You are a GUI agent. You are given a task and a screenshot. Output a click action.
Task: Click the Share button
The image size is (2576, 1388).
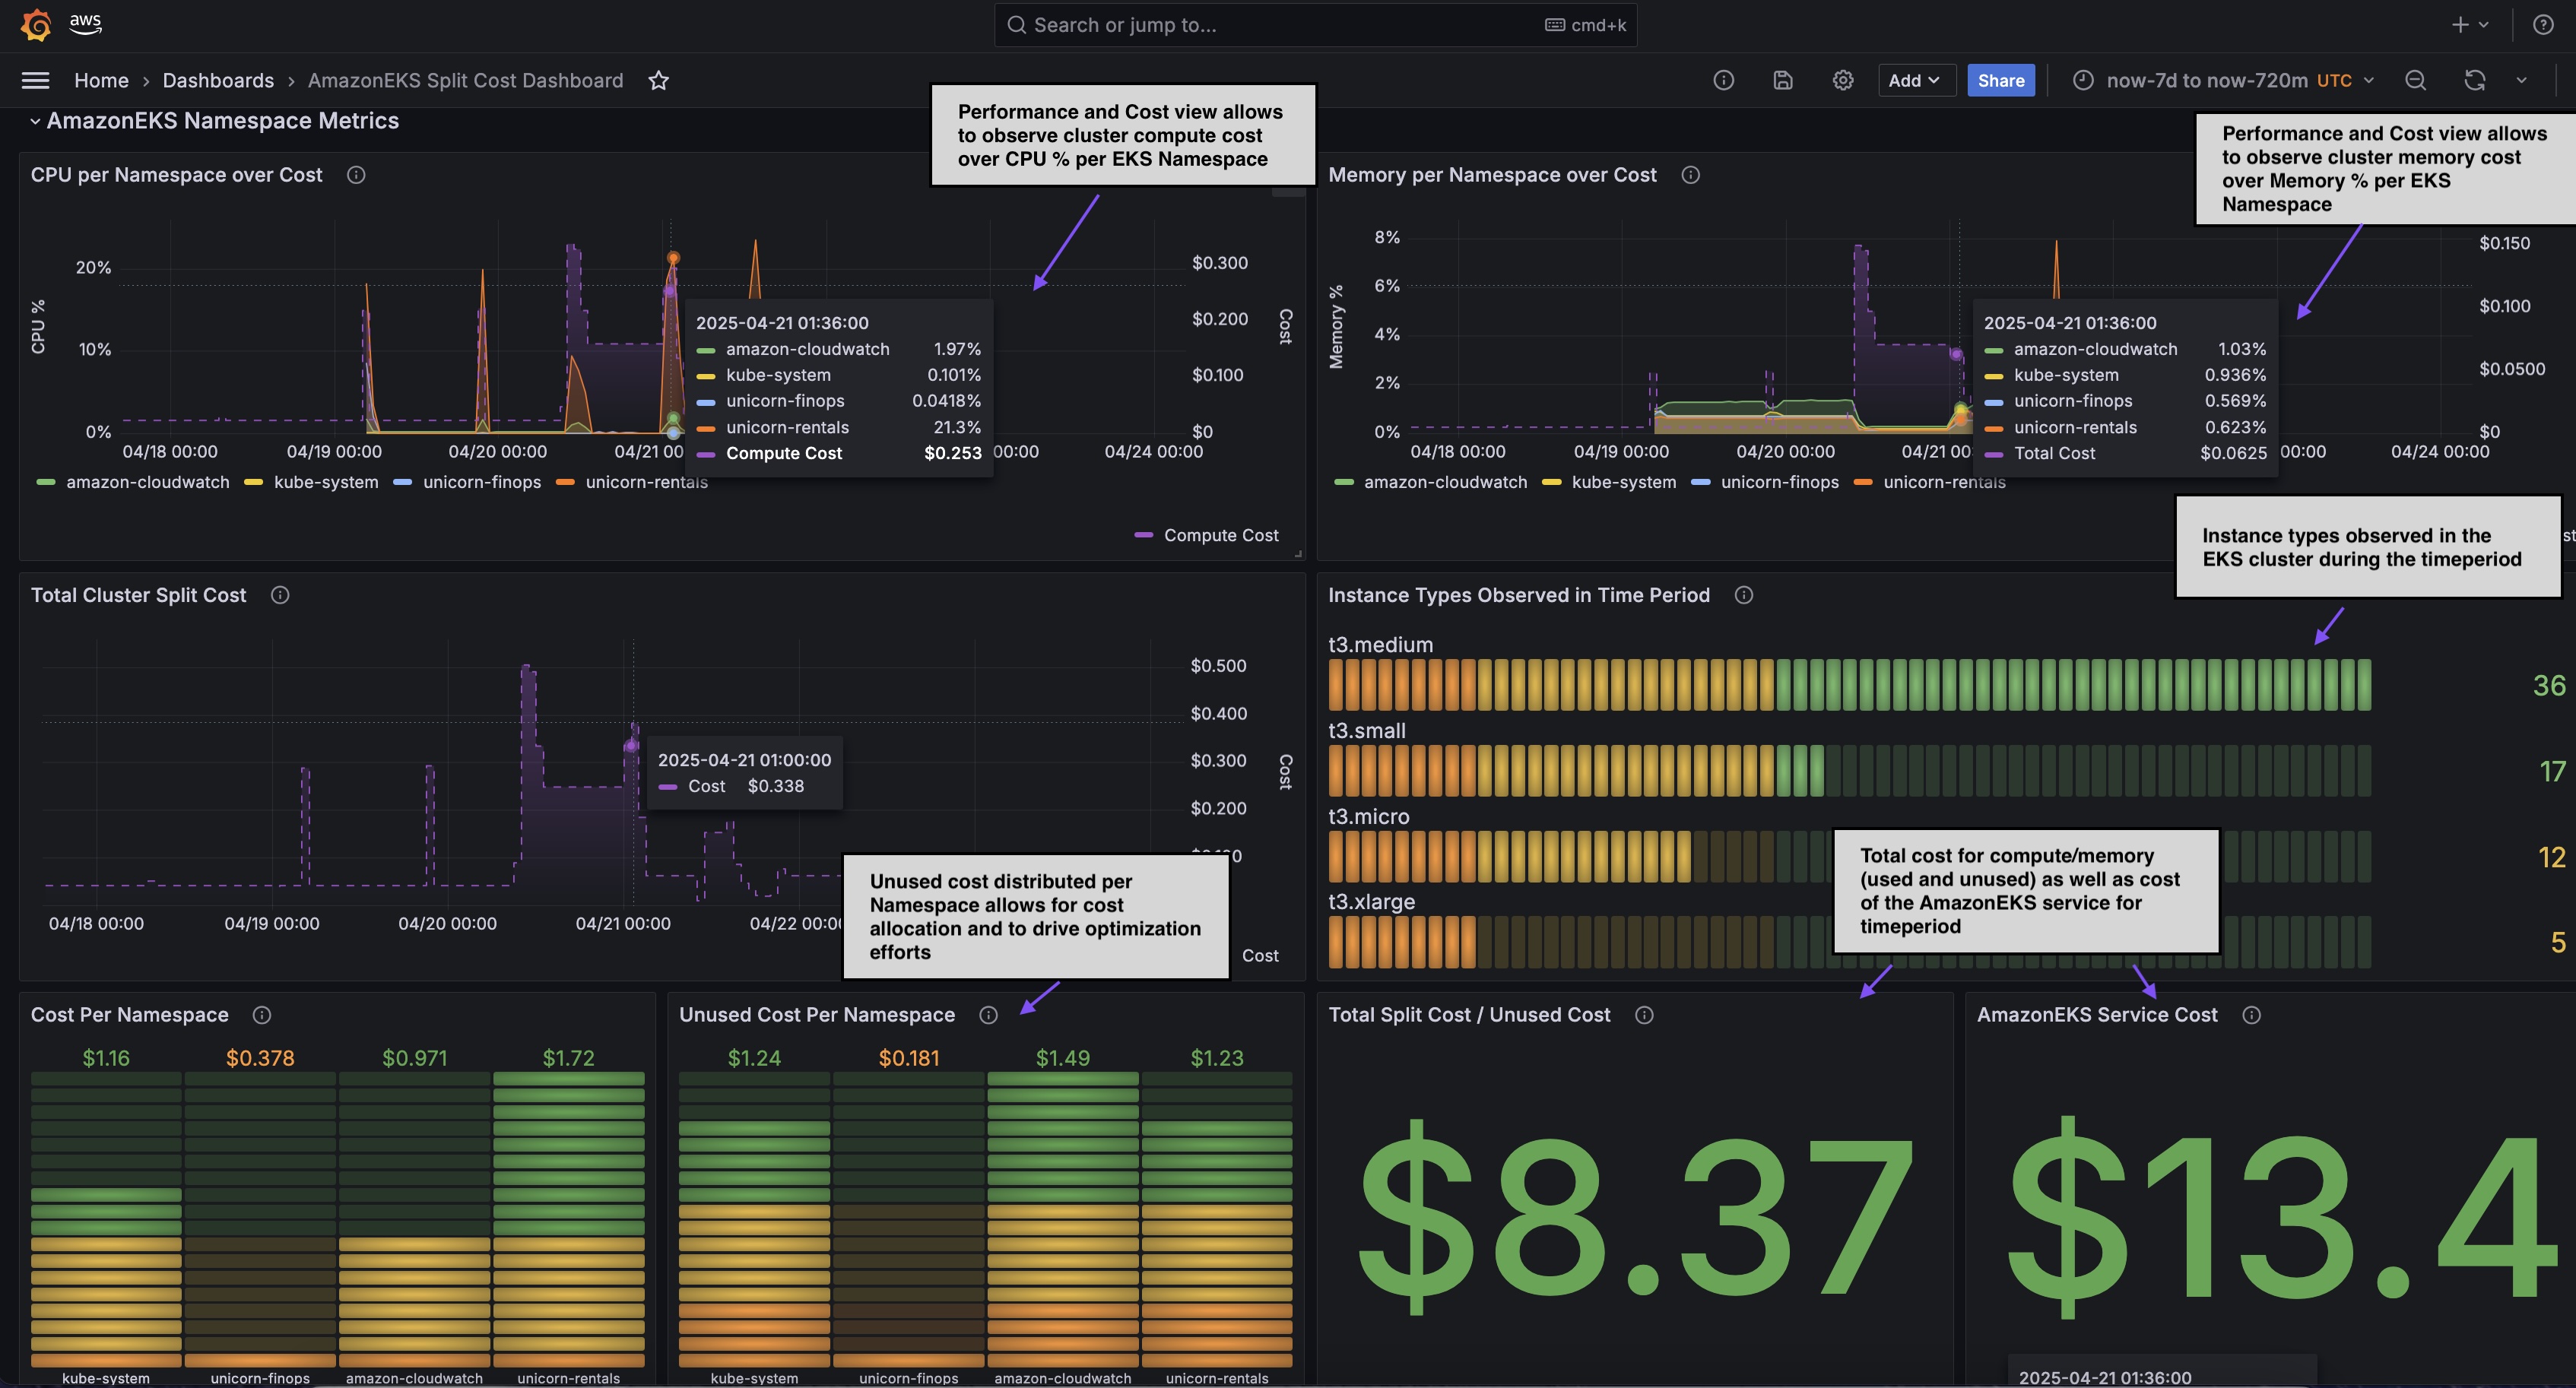[2000, 80]
